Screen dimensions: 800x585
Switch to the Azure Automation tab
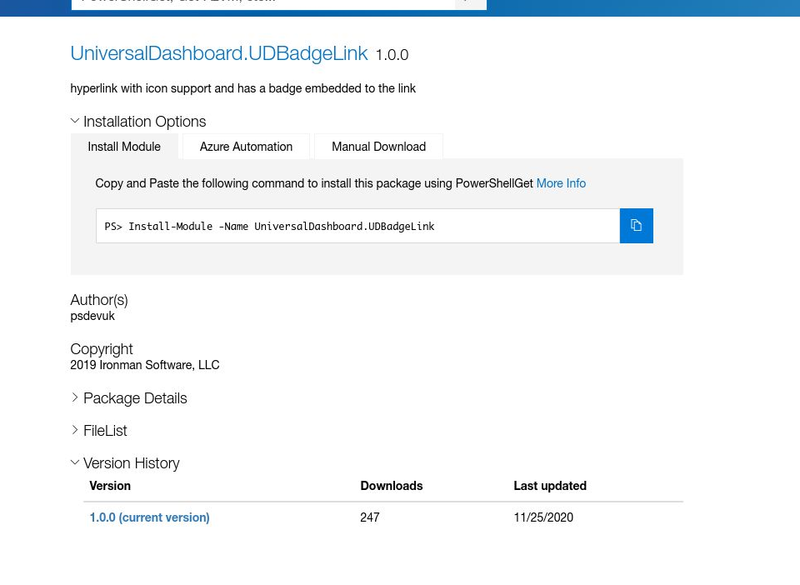point(246,147)
